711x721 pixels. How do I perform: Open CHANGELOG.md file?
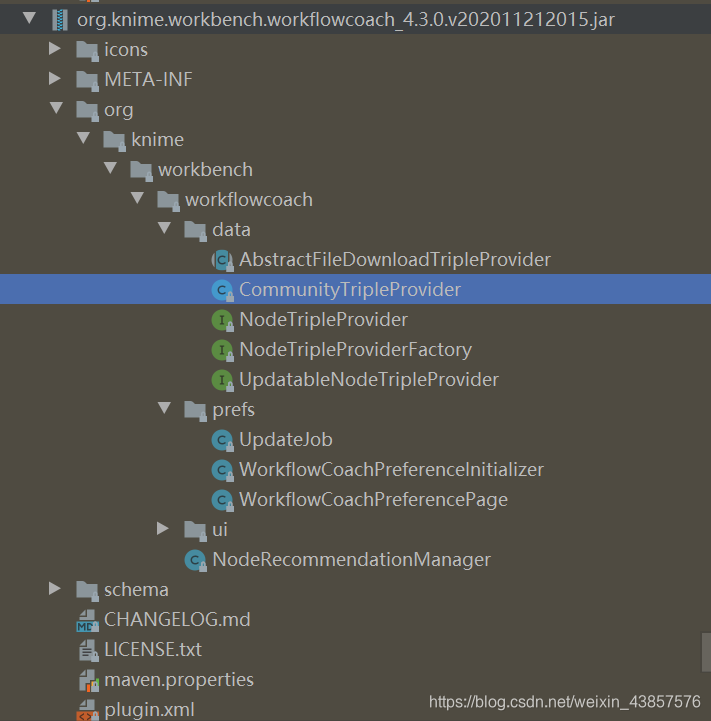click(177, 619)
